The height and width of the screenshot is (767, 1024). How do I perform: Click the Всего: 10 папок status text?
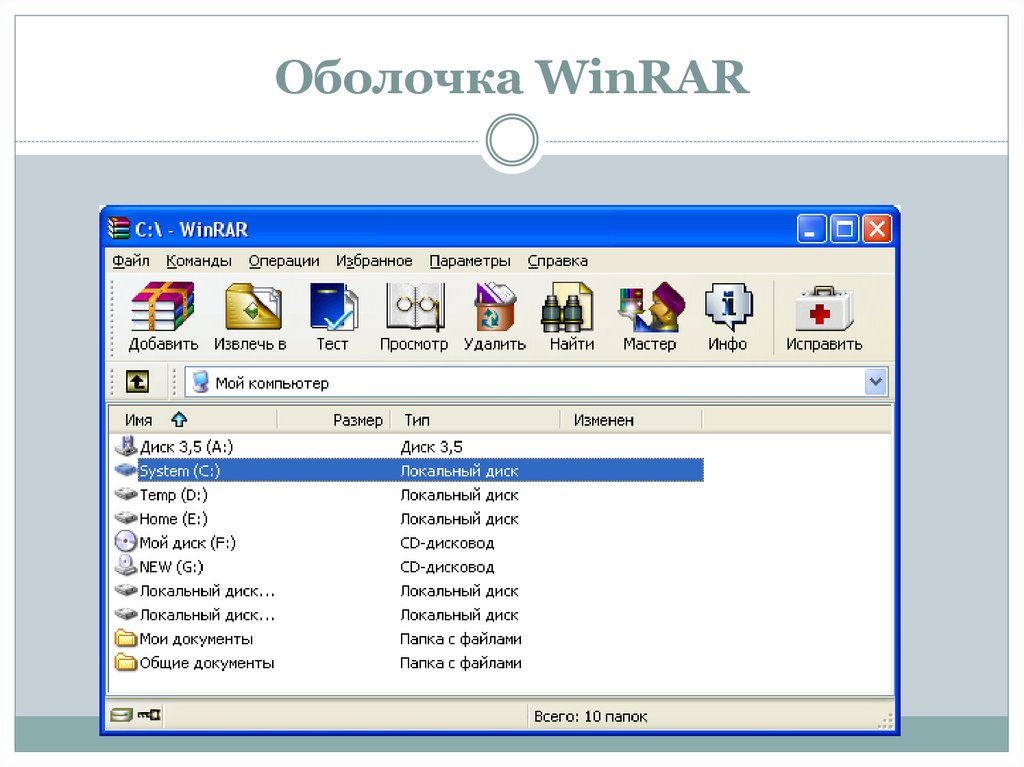[590, 716]
